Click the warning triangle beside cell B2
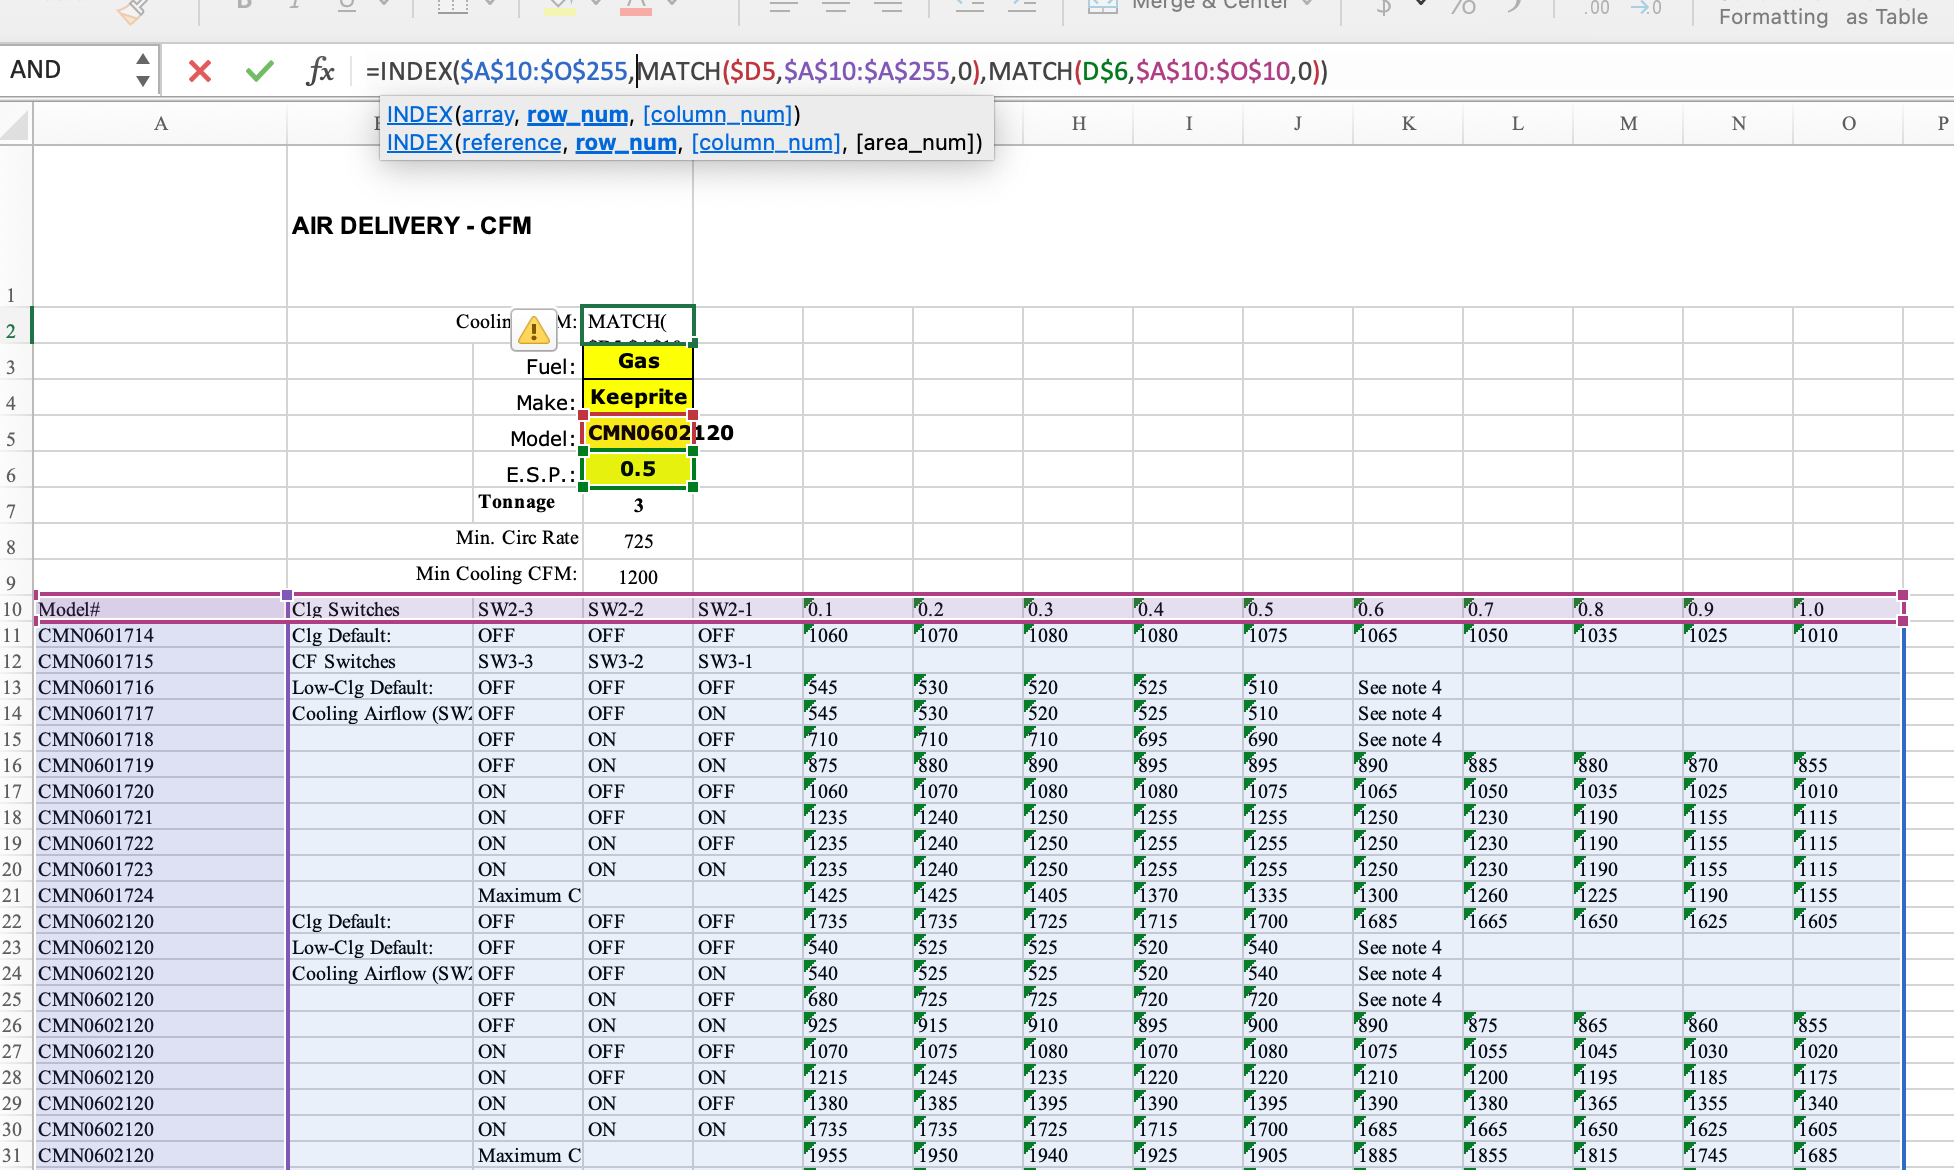 [x=532, y=330]
